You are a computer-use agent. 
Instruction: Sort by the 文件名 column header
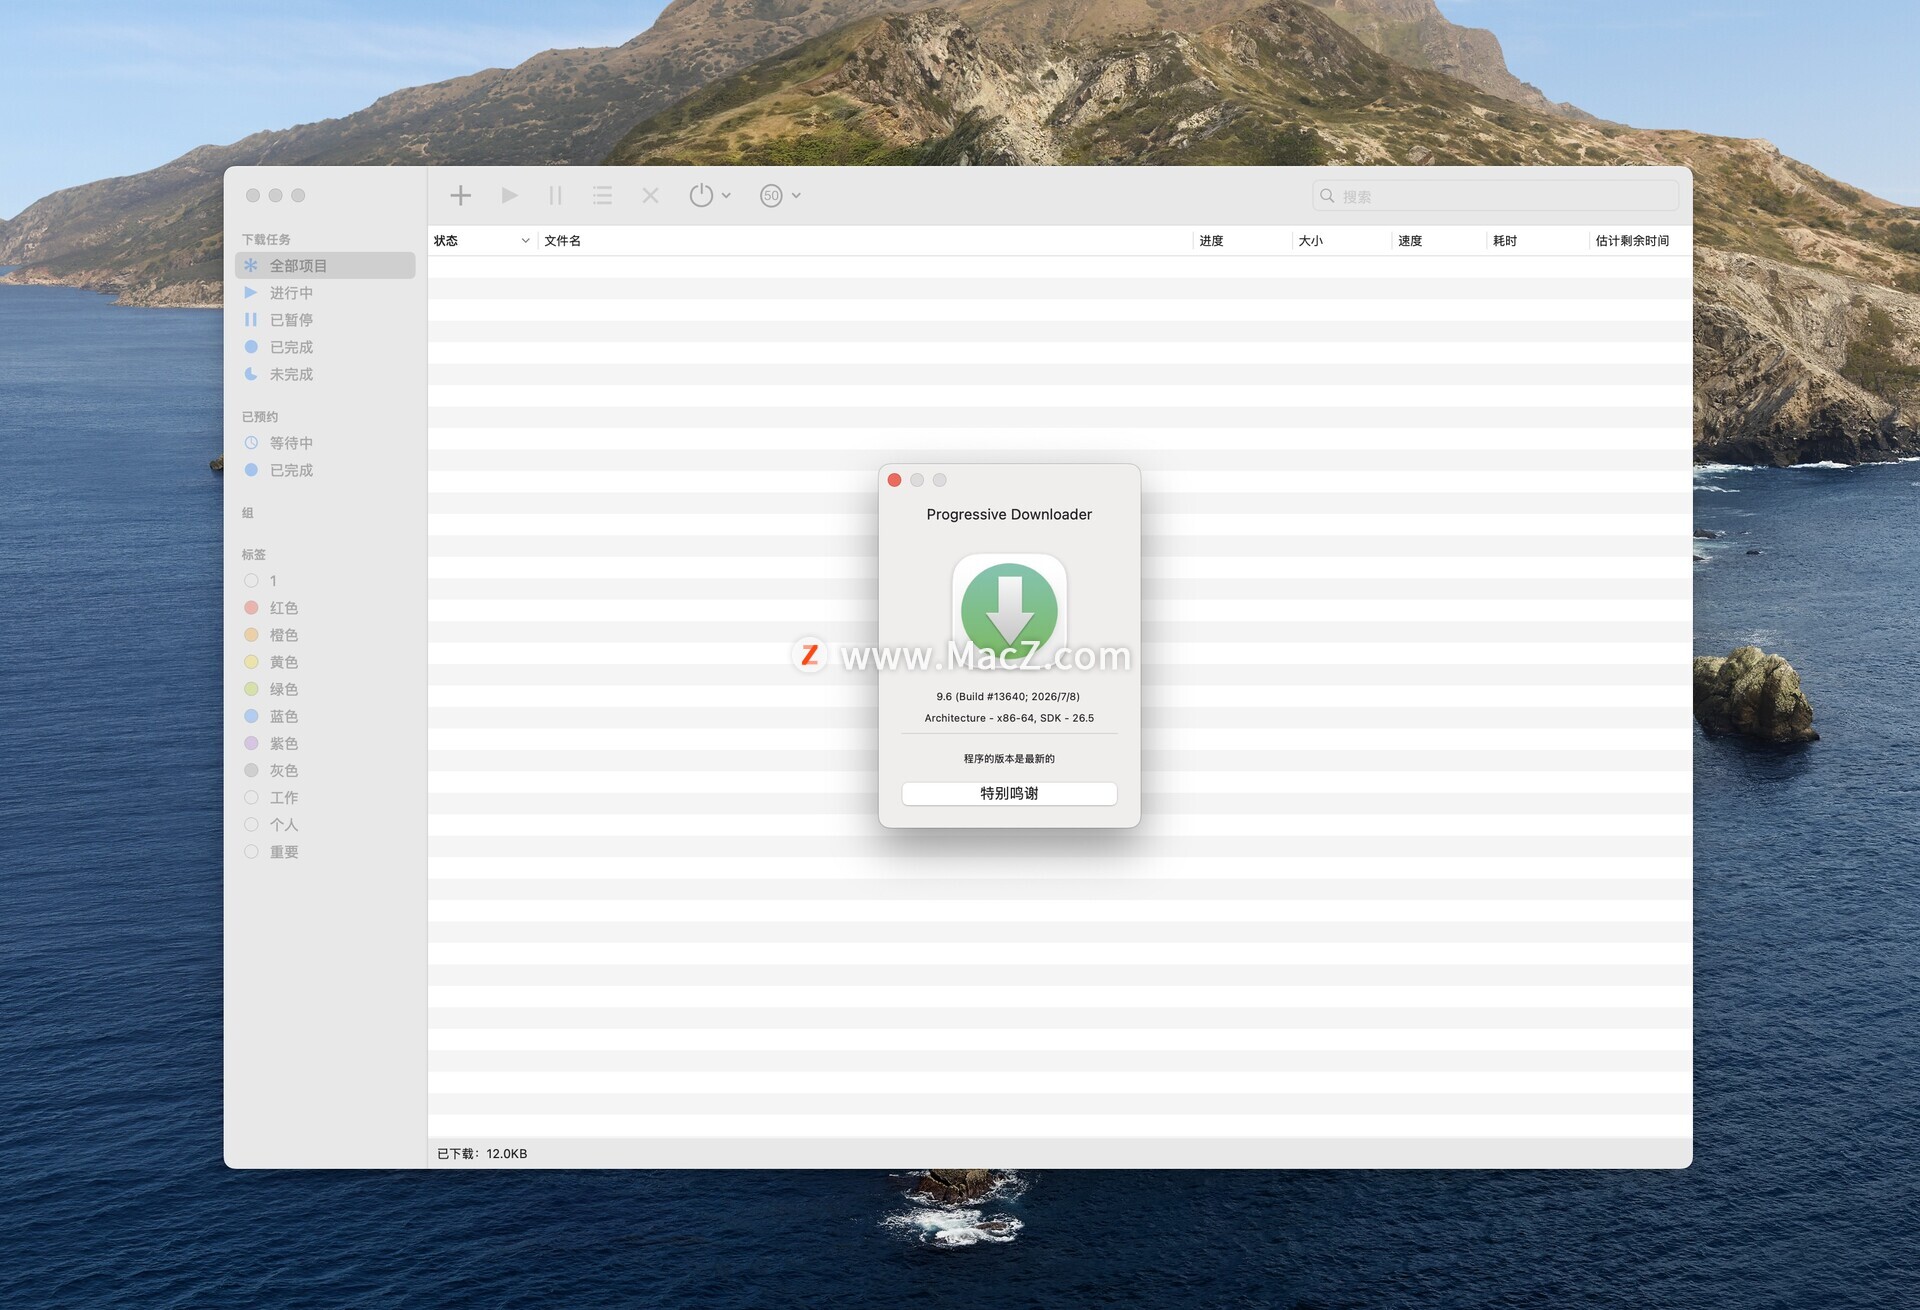tap(865, 241)
